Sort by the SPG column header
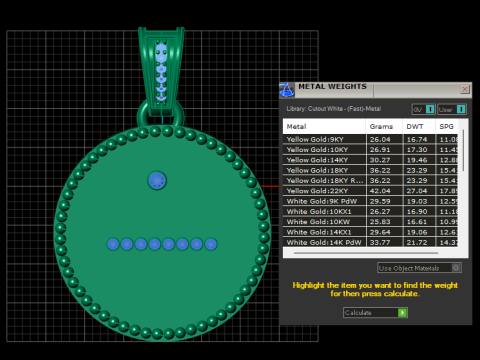This screenshot has width=480, height=360. click(447, 127)
